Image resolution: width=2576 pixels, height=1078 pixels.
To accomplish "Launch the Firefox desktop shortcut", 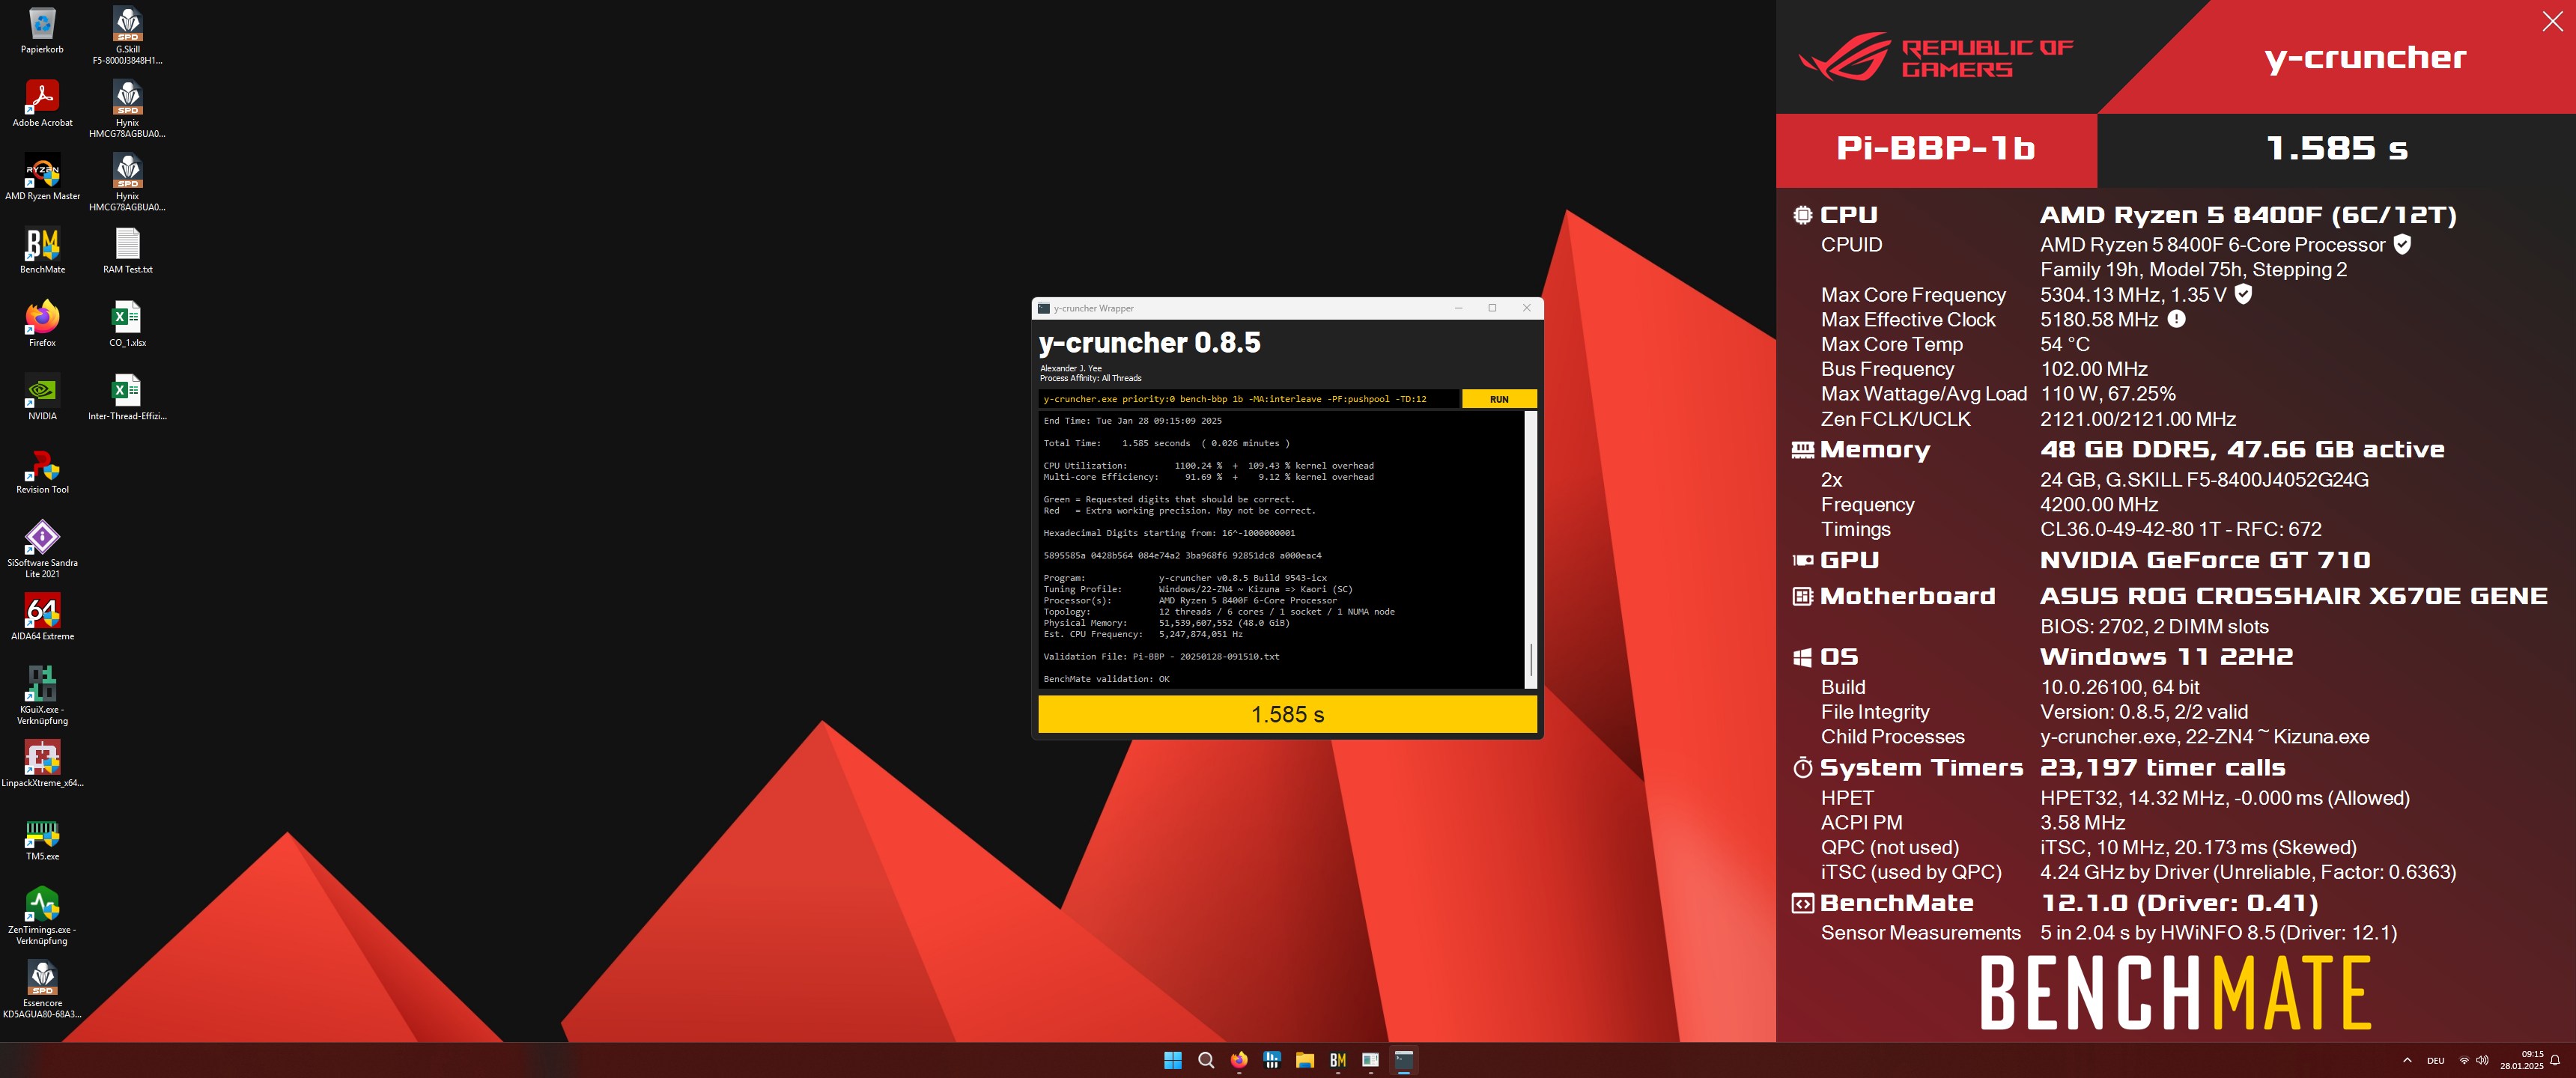I will [x=42, y=324].
